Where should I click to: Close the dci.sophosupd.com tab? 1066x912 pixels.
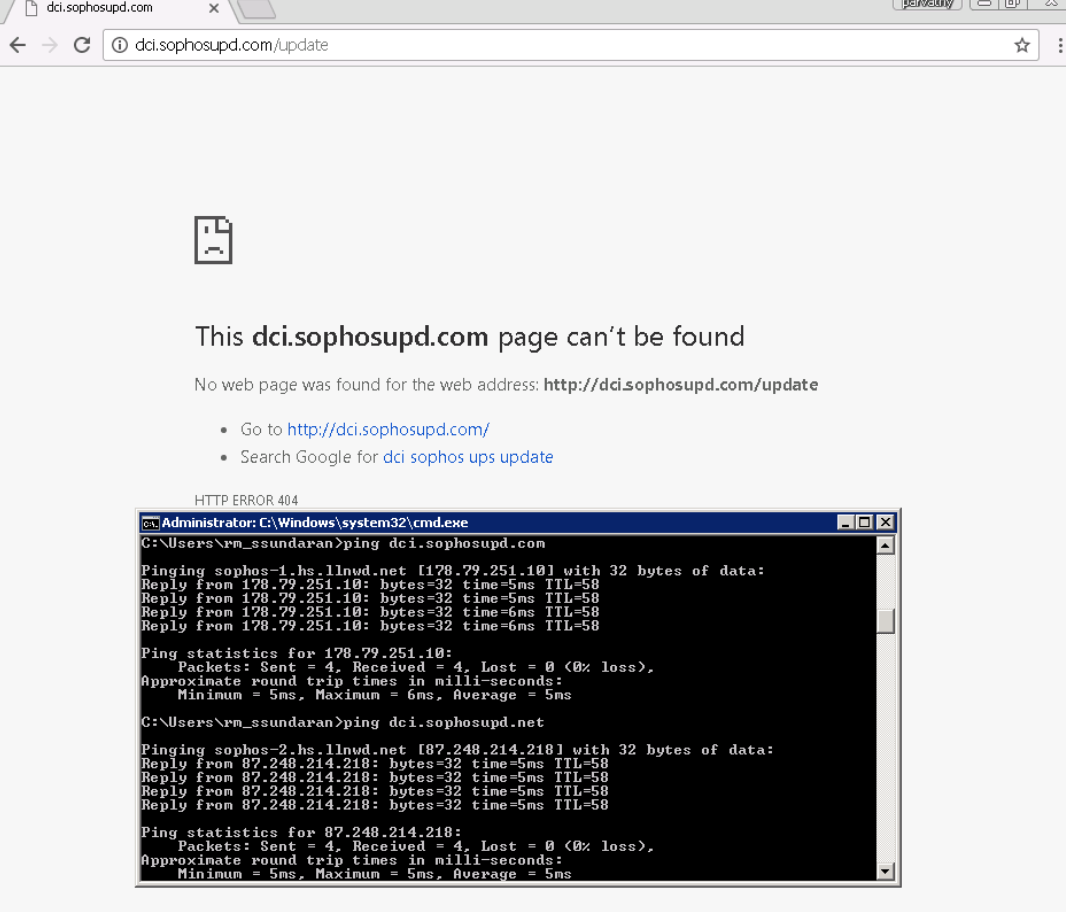[213, 8]
